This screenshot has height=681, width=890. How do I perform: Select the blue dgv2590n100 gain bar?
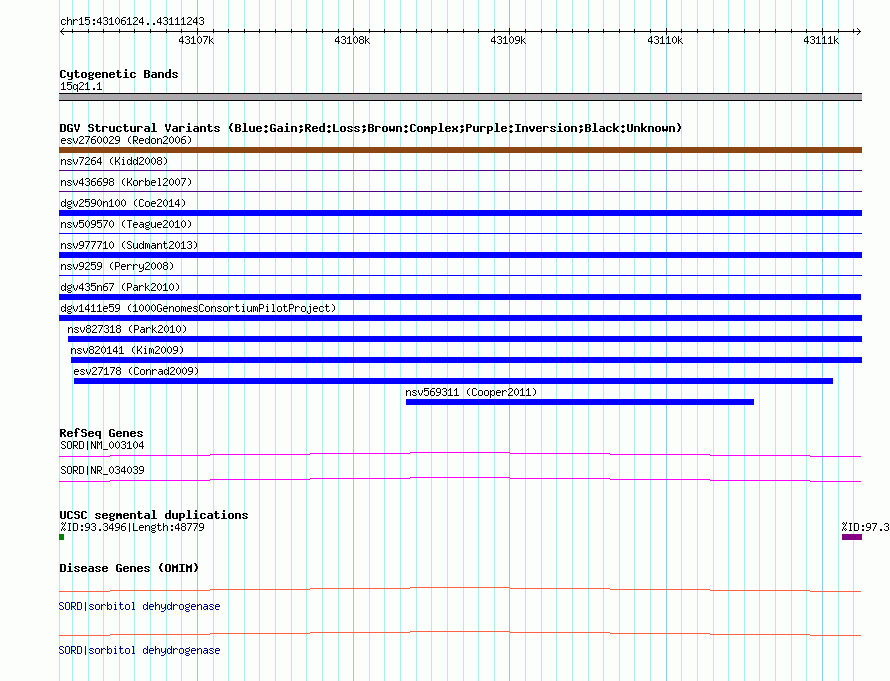[x=460, y=213]
